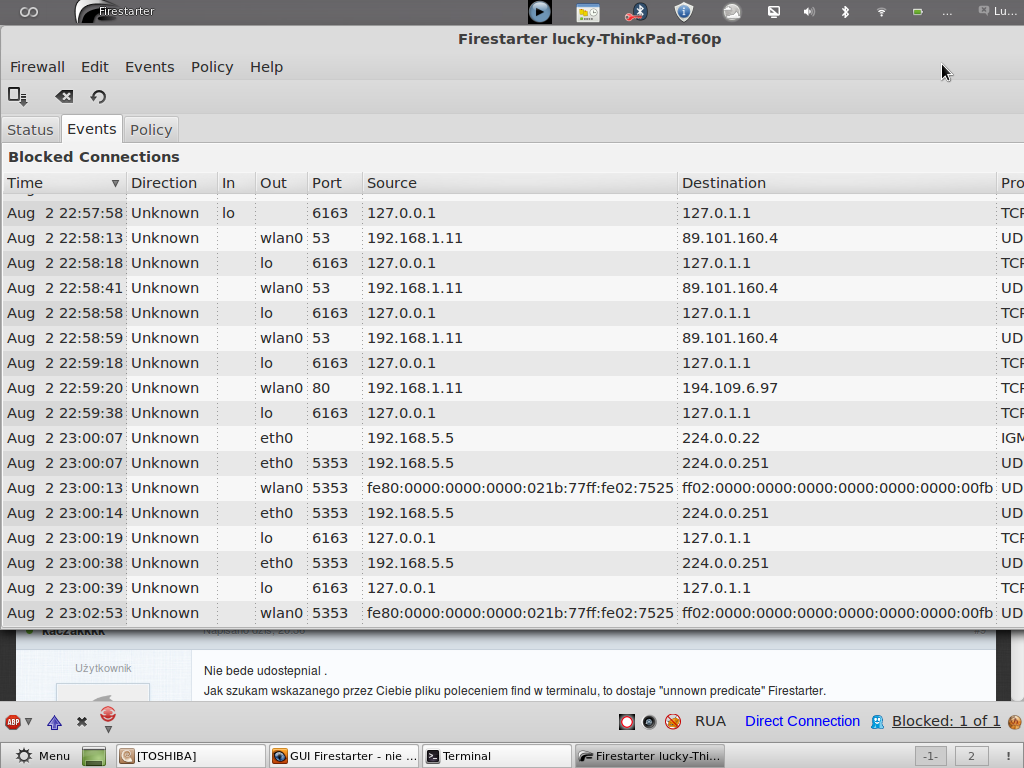Click the RUA label in browser status bar
The image size is (1024, 768).
tap(711, 721)
